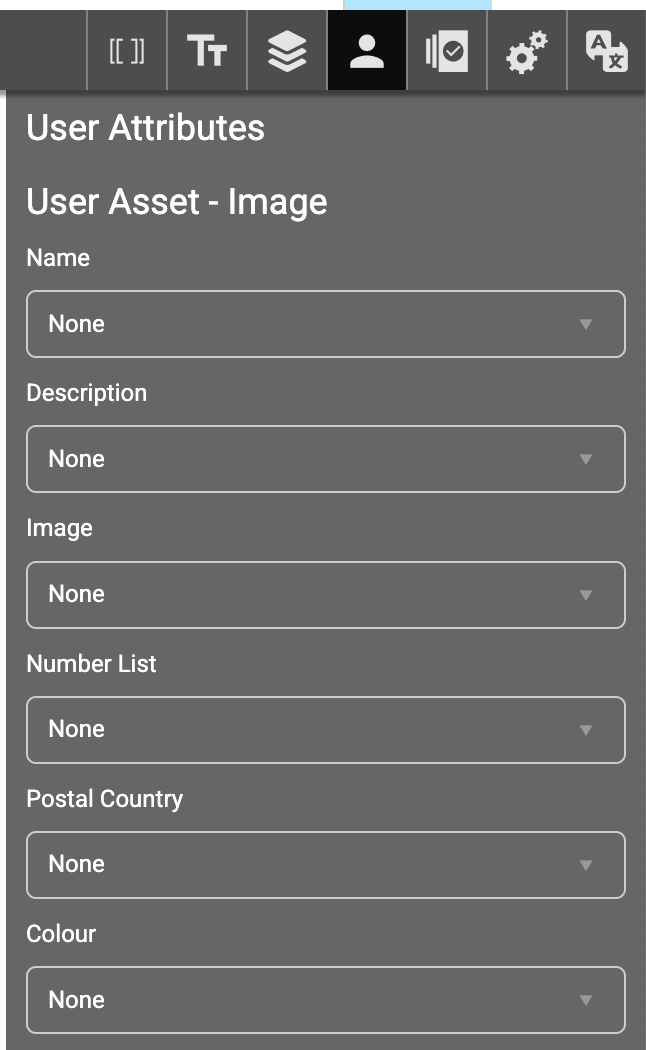Click the Postal Country label text
The width and height of the screenshot is (646, 1050).
tap(104, 799)
